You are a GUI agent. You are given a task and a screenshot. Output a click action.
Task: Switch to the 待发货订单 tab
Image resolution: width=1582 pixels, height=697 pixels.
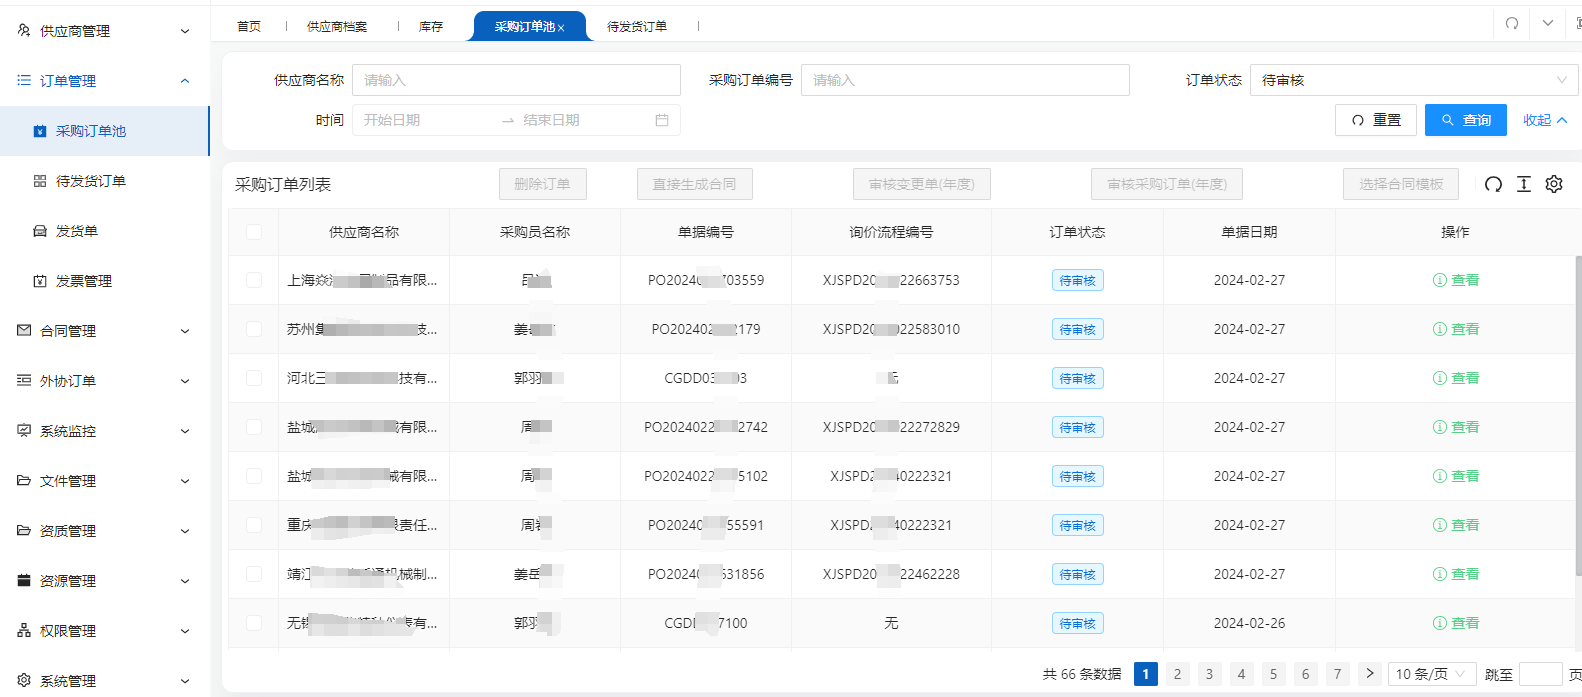[637, 27]
